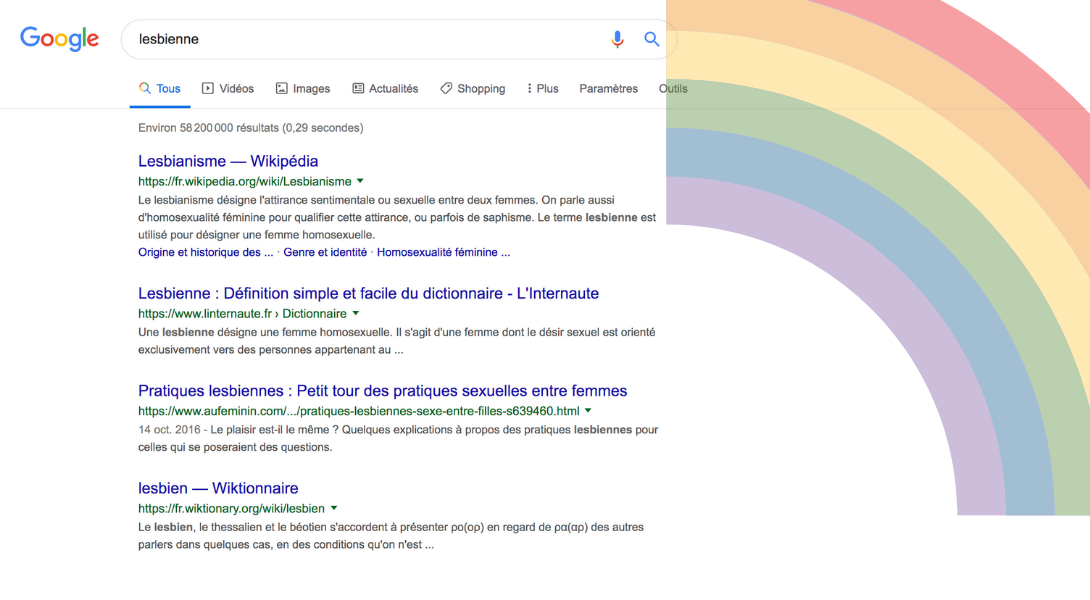
Task: Open 'lesbien — Wiktionnaire' result
Action: 218,487
